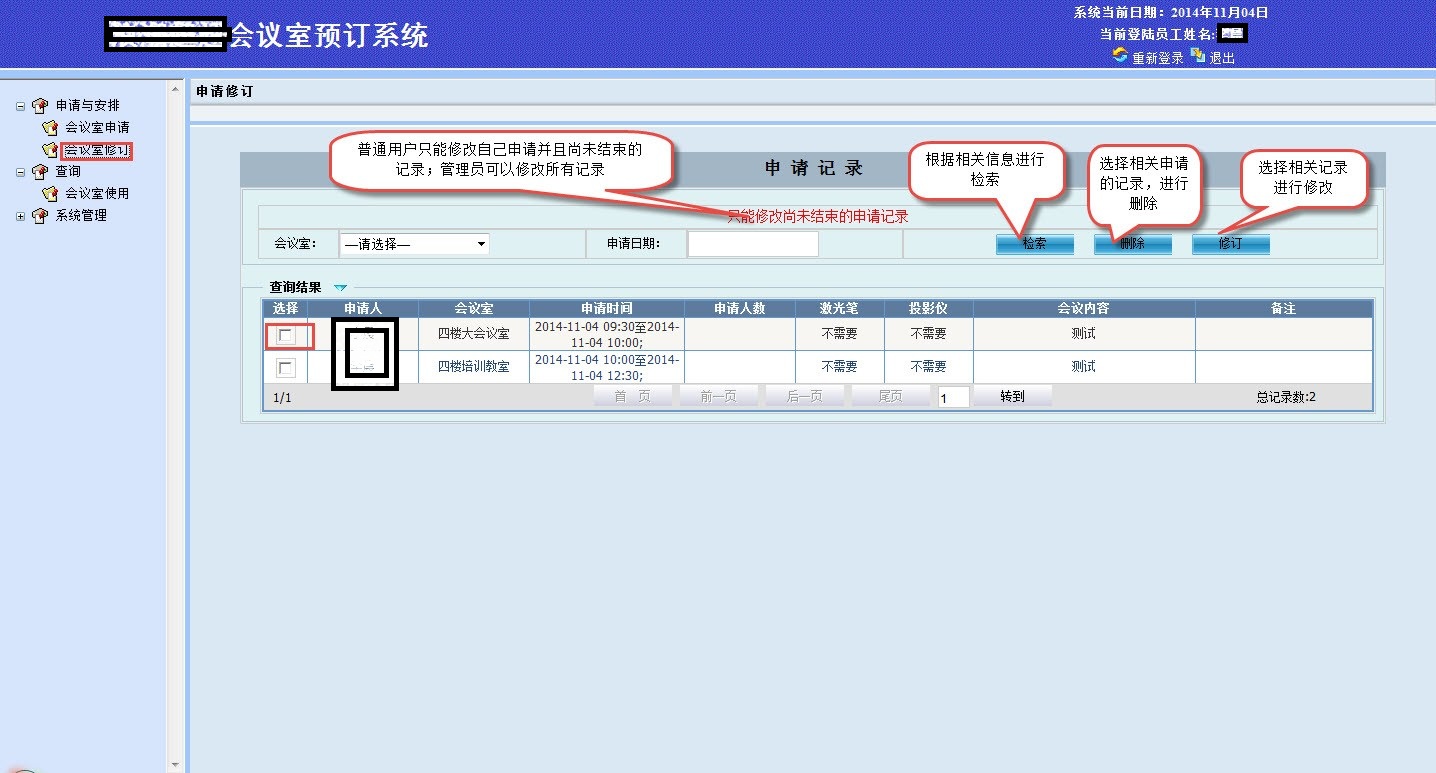Click the 1/1 page indicator

pyautogui.click(x=282, y=398)
